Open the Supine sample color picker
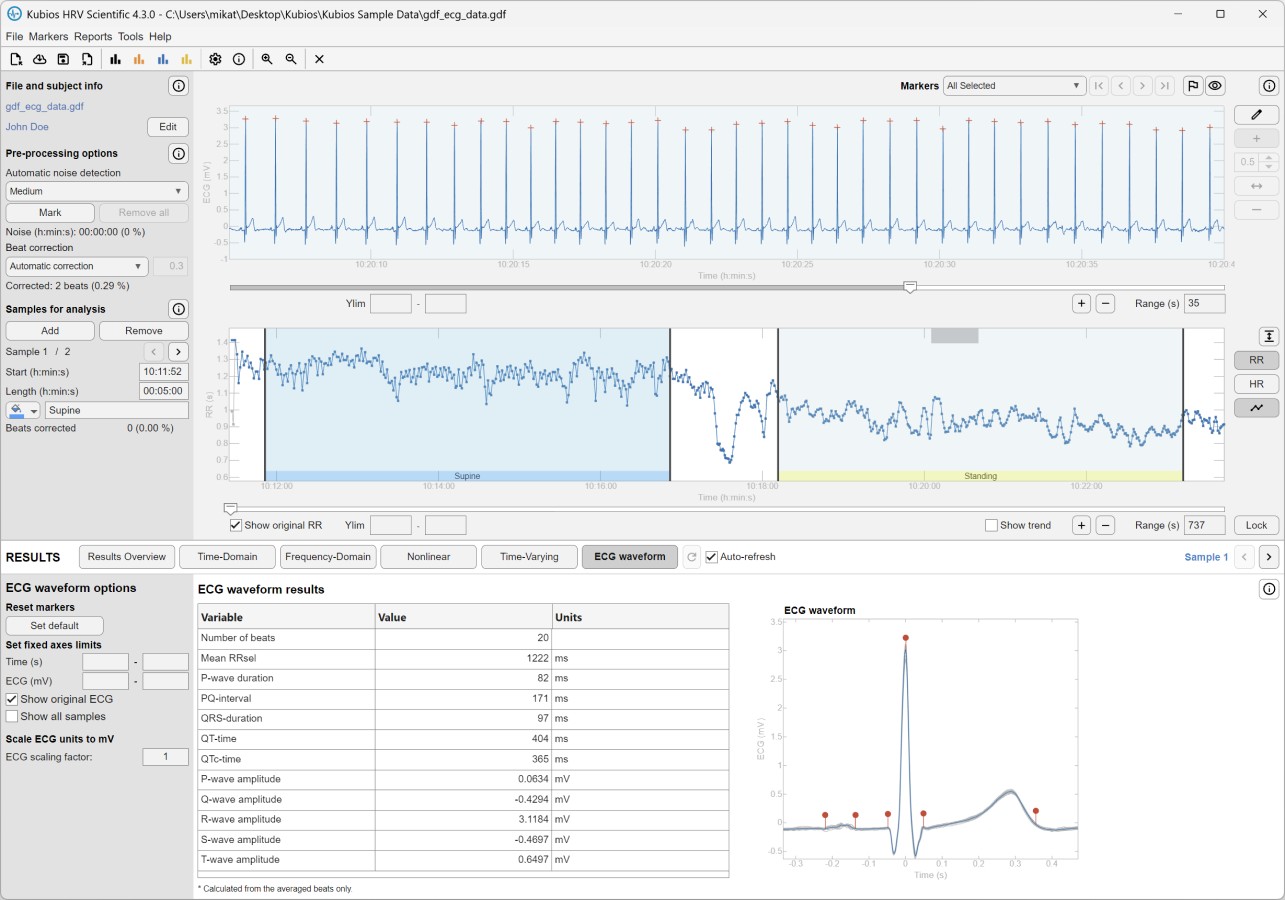The image size is (1285, 900). [x=23, y=410]
